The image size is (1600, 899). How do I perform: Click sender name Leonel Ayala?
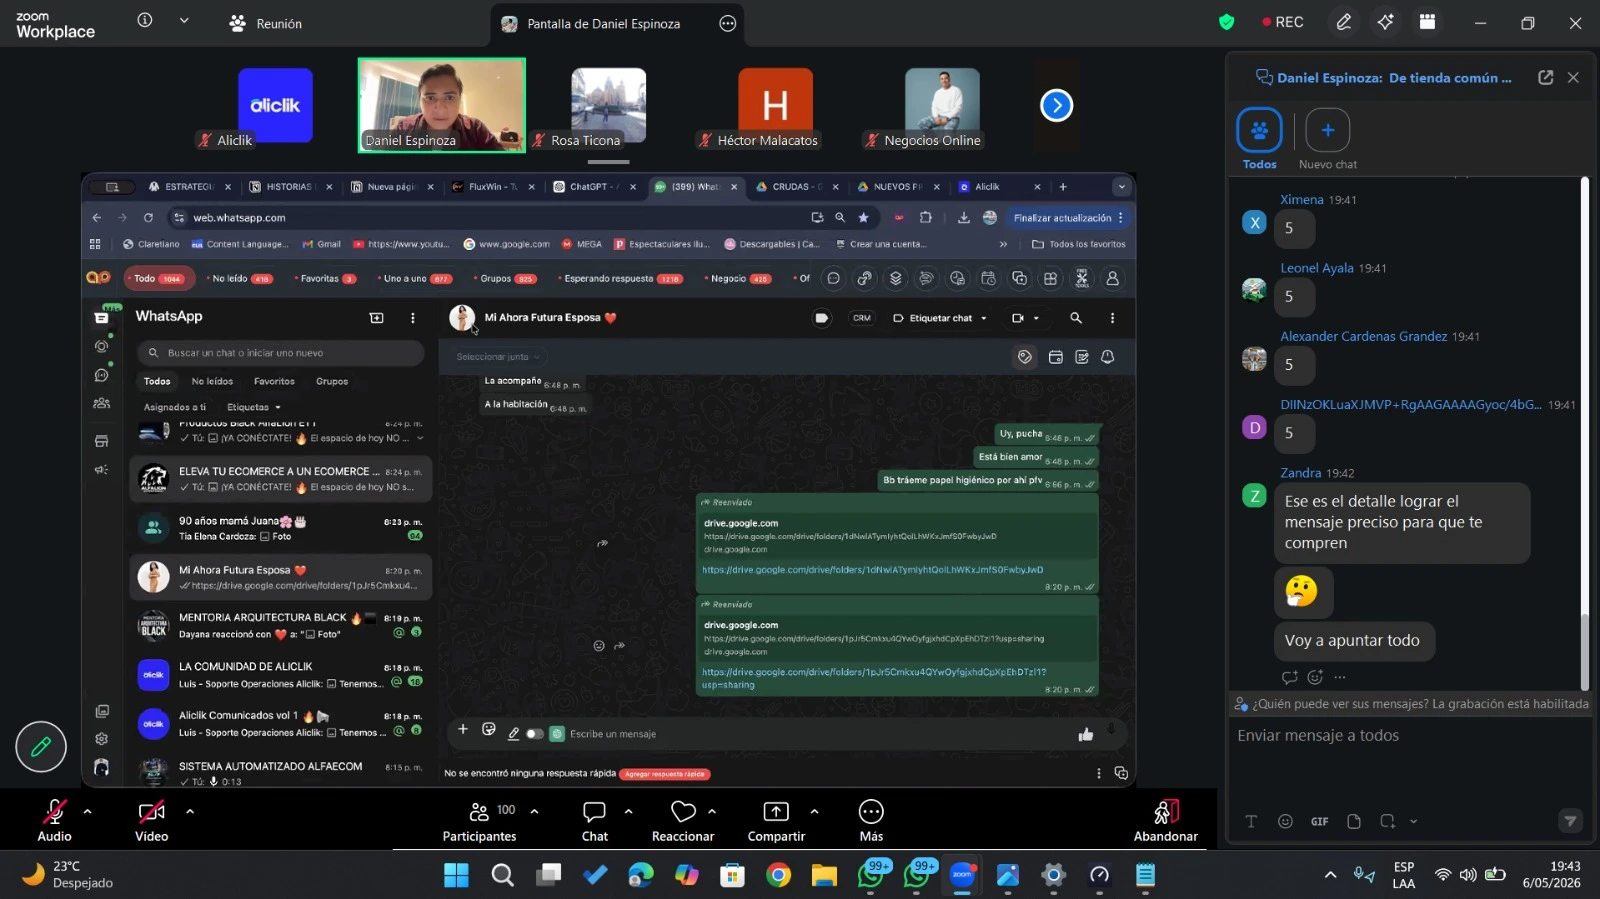click(x=1316, y=268)
